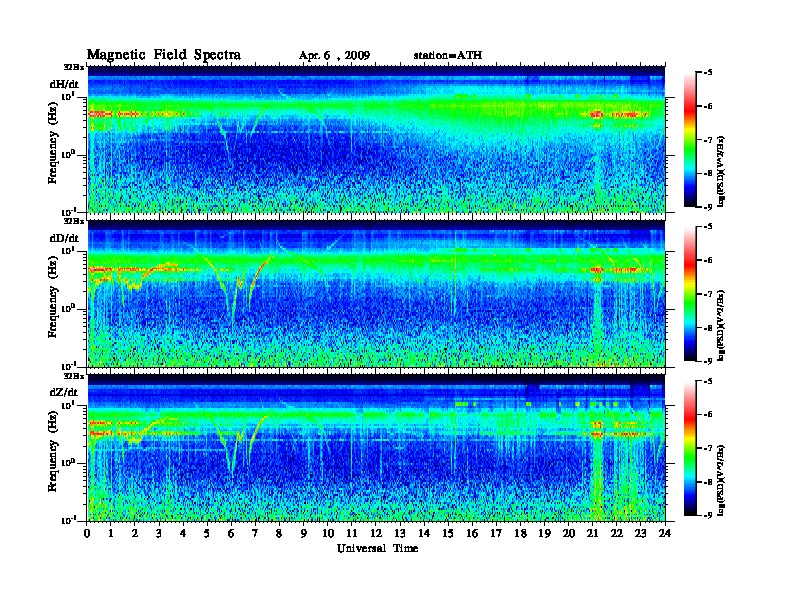Click hour tick label '18' on time axis
The width and height of the screenshot is (792, 612).
[520, 533]
